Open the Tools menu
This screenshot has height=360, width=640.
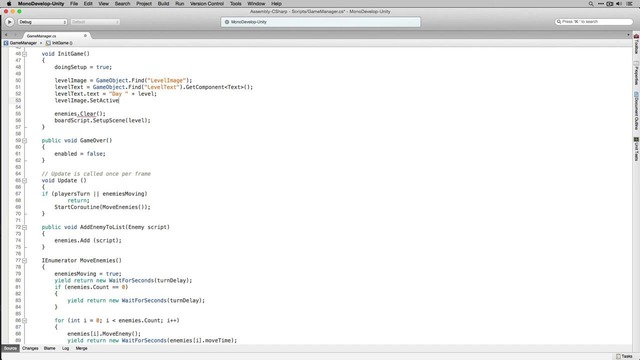point(236,4)
